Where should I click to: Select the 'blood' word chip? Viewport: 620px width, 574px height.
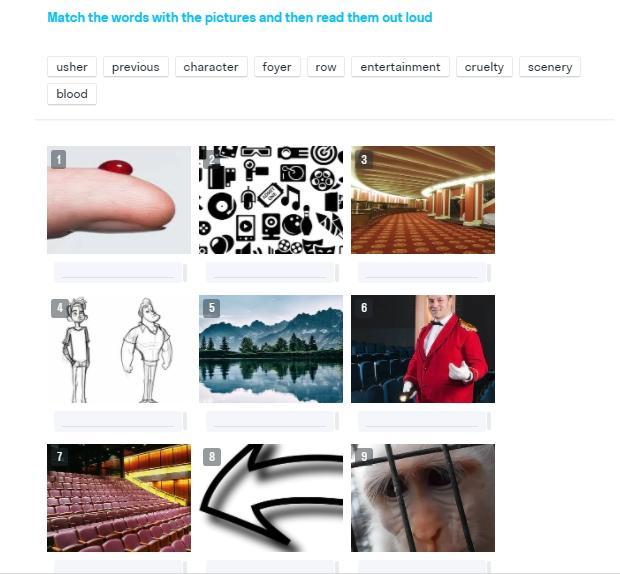[x=72, y=94]
